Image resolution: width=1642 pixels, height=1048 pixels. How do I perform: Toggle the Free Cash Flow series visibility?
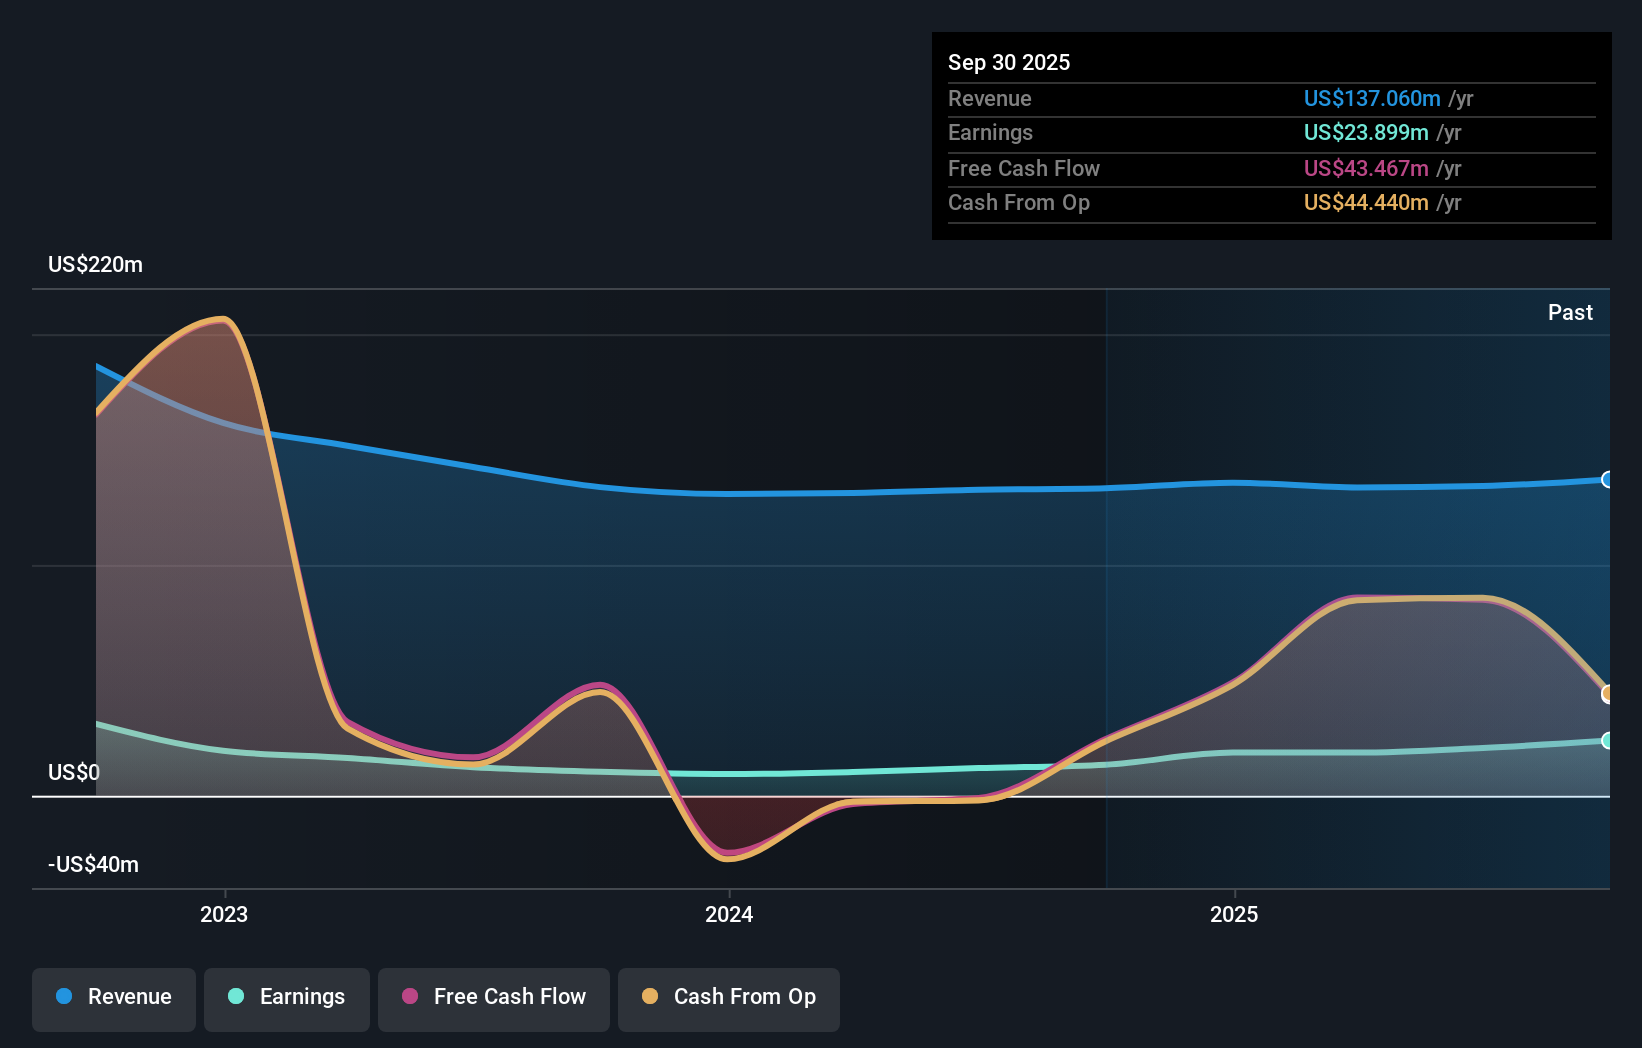coord(493,997)
